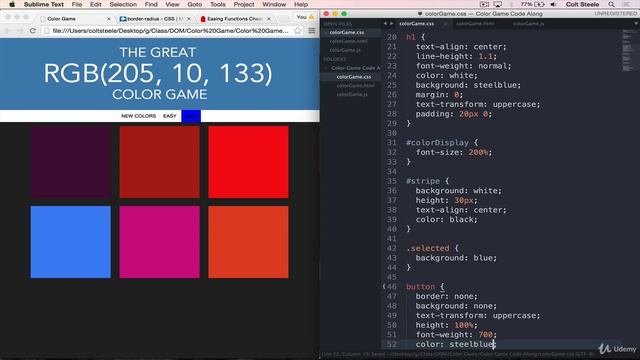Open colorGame.html in the folder tree
Image resolution: width=640 pixels, height=360 pixels.
pyautogui.click(x=356, y=86)
